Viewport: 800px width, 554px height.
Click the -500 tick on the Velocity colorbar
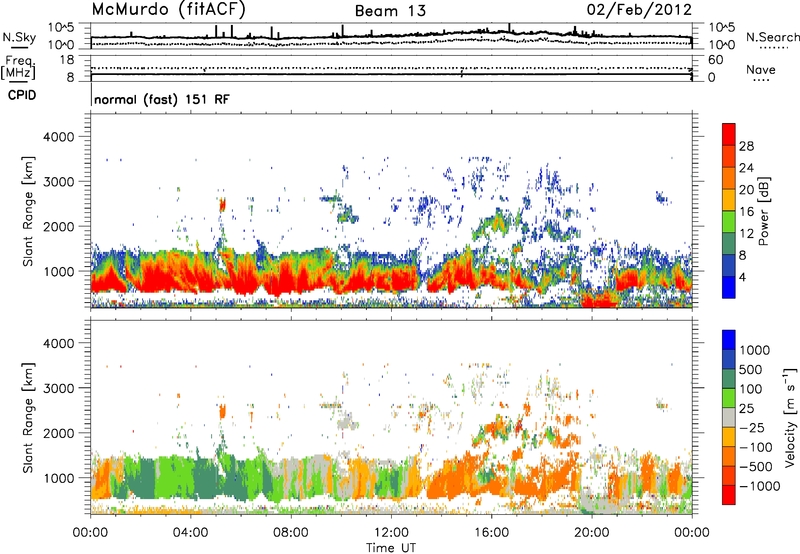click(x=756, y=466)
